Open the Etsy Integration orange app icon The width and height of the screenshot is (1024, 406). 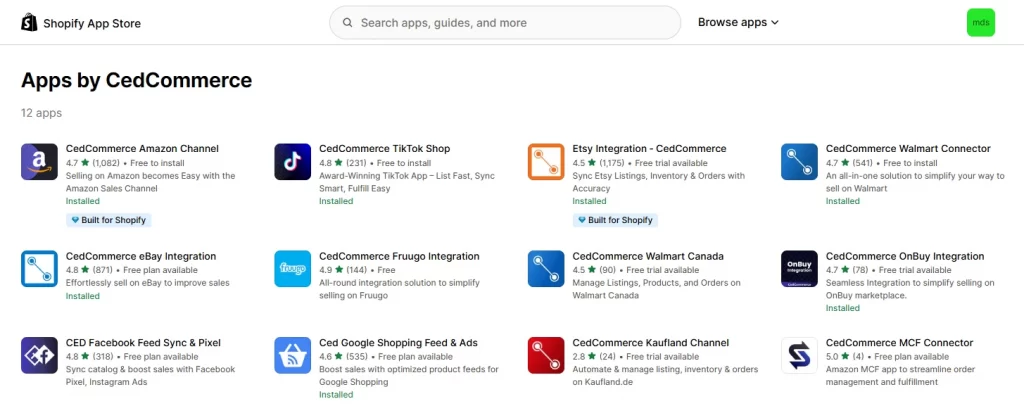click(x=546, y=162)
